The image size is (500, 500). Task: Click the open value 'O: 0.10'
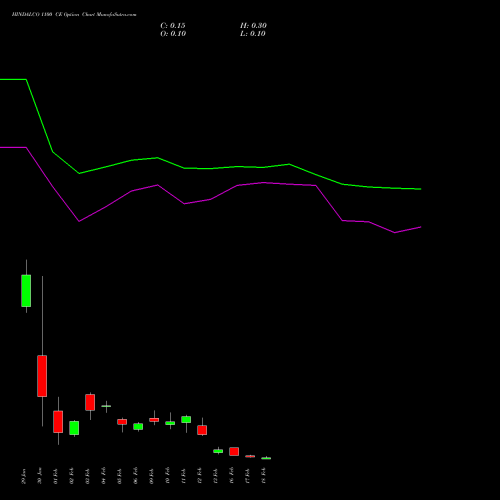(173, 34)
